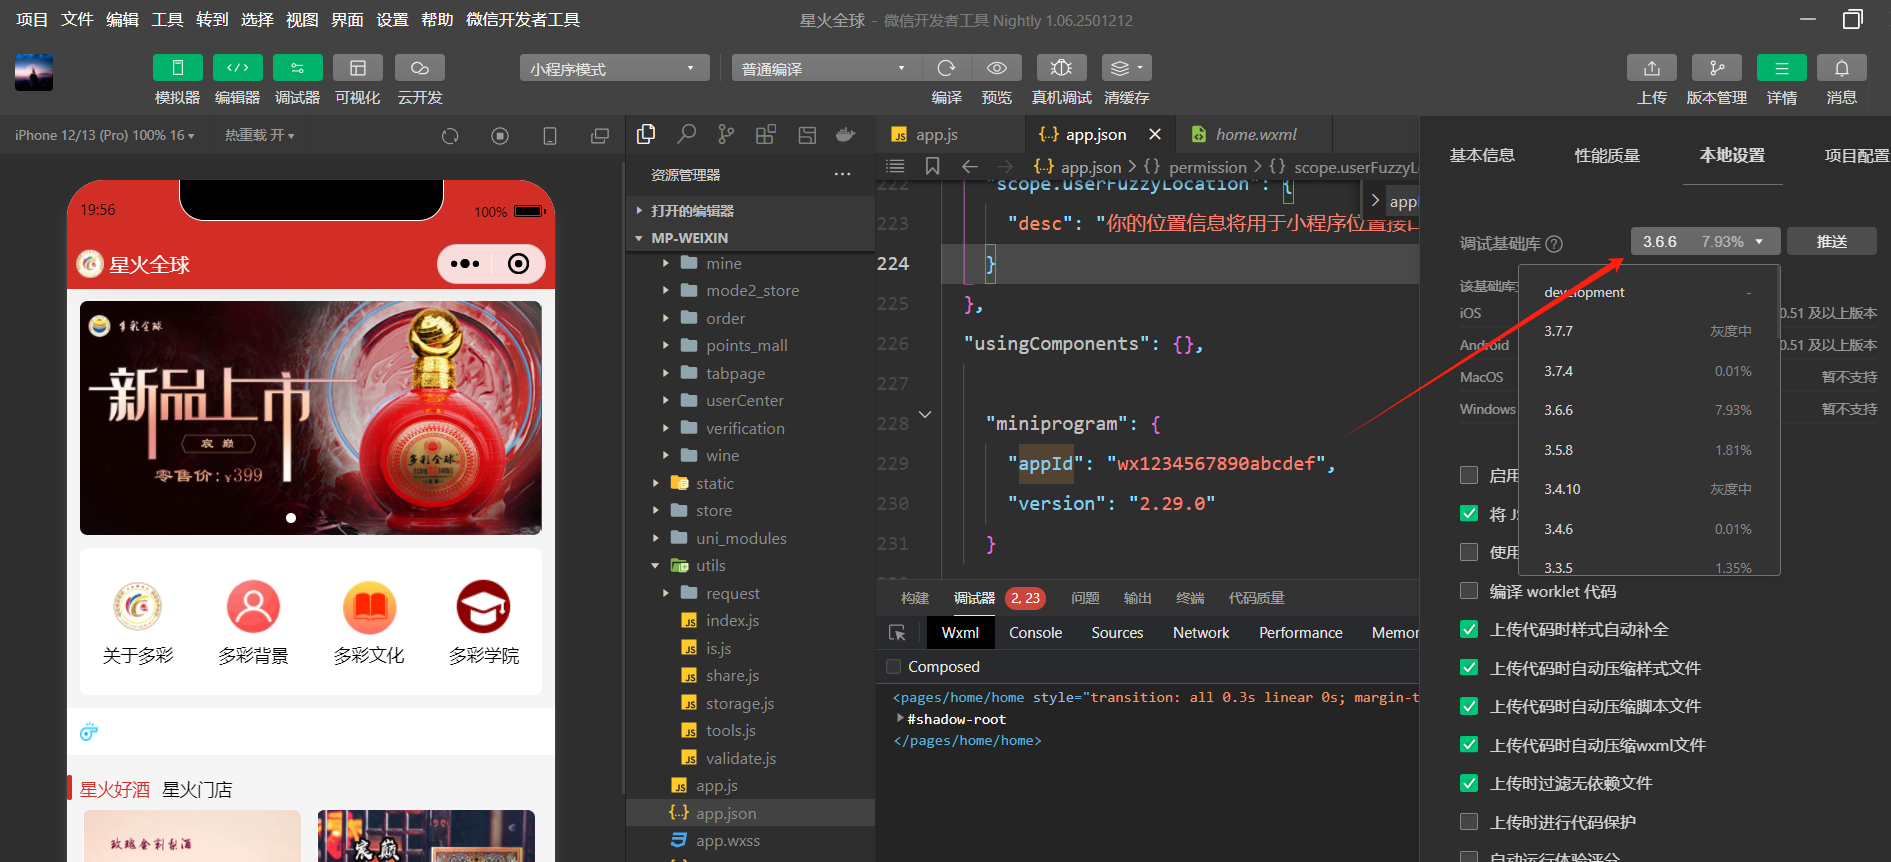The image size is (1891, 862).
Task: Open version management (版本管理)
Action: [1717, 68]
